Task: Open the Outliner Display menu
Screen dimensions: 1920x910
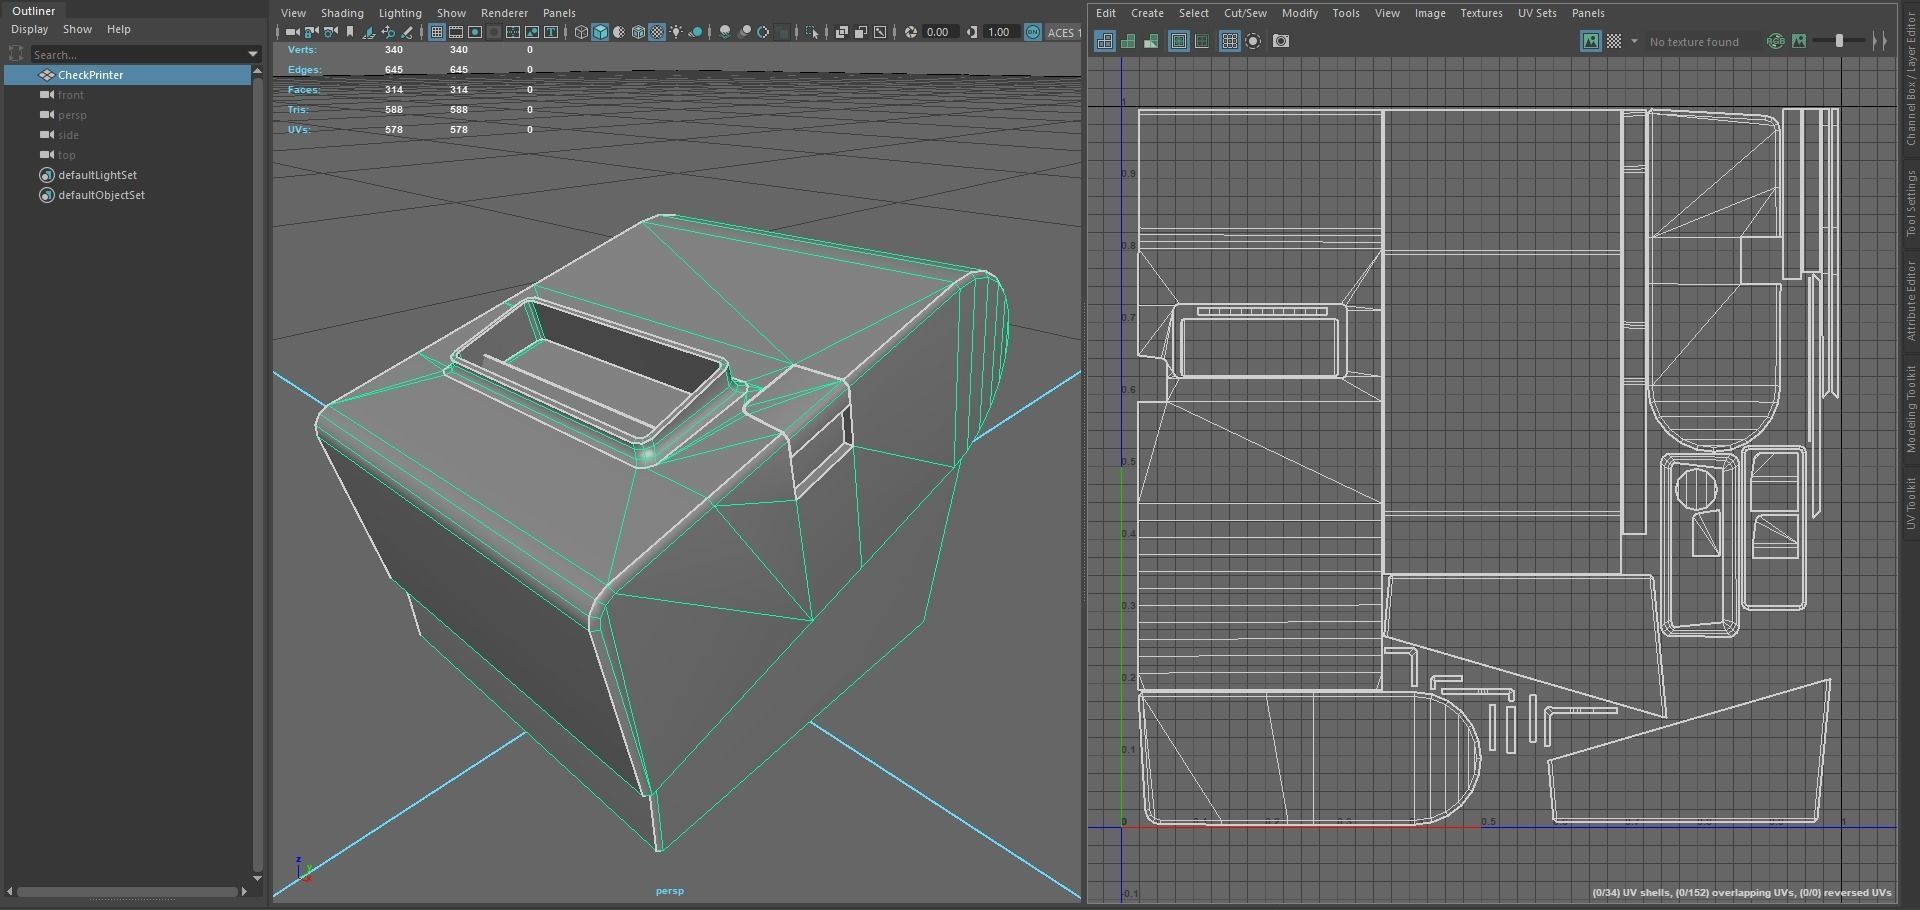Action: [29, 29]
